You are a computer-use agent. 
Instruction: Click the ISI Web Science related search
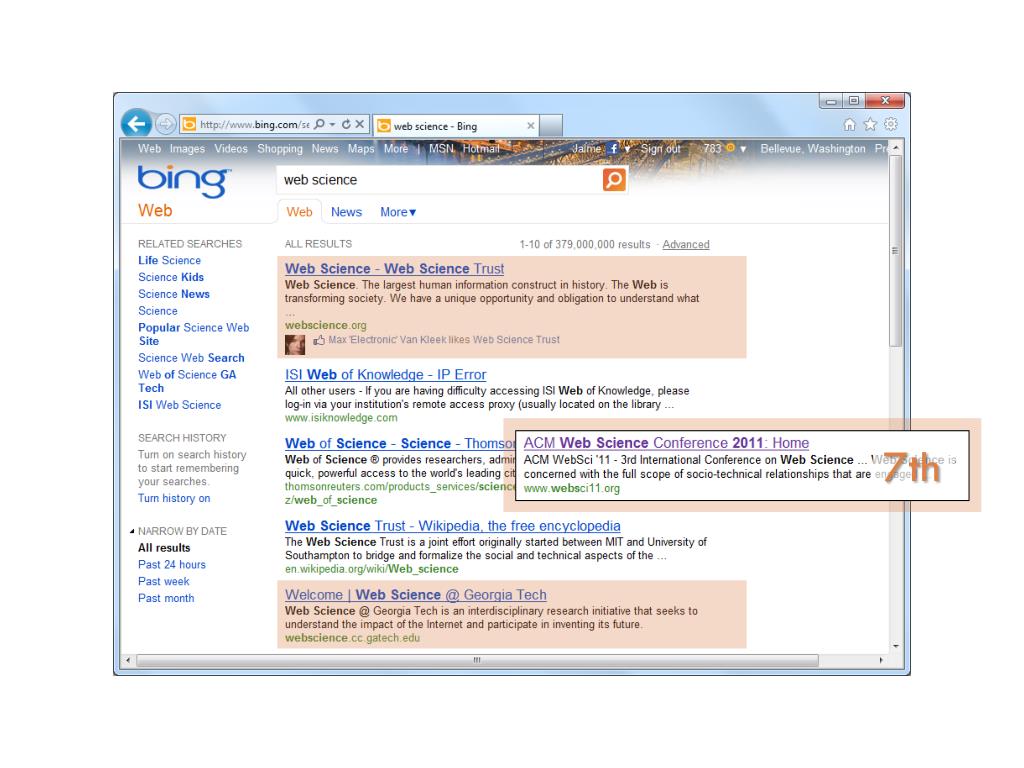(x=180, y=405)
